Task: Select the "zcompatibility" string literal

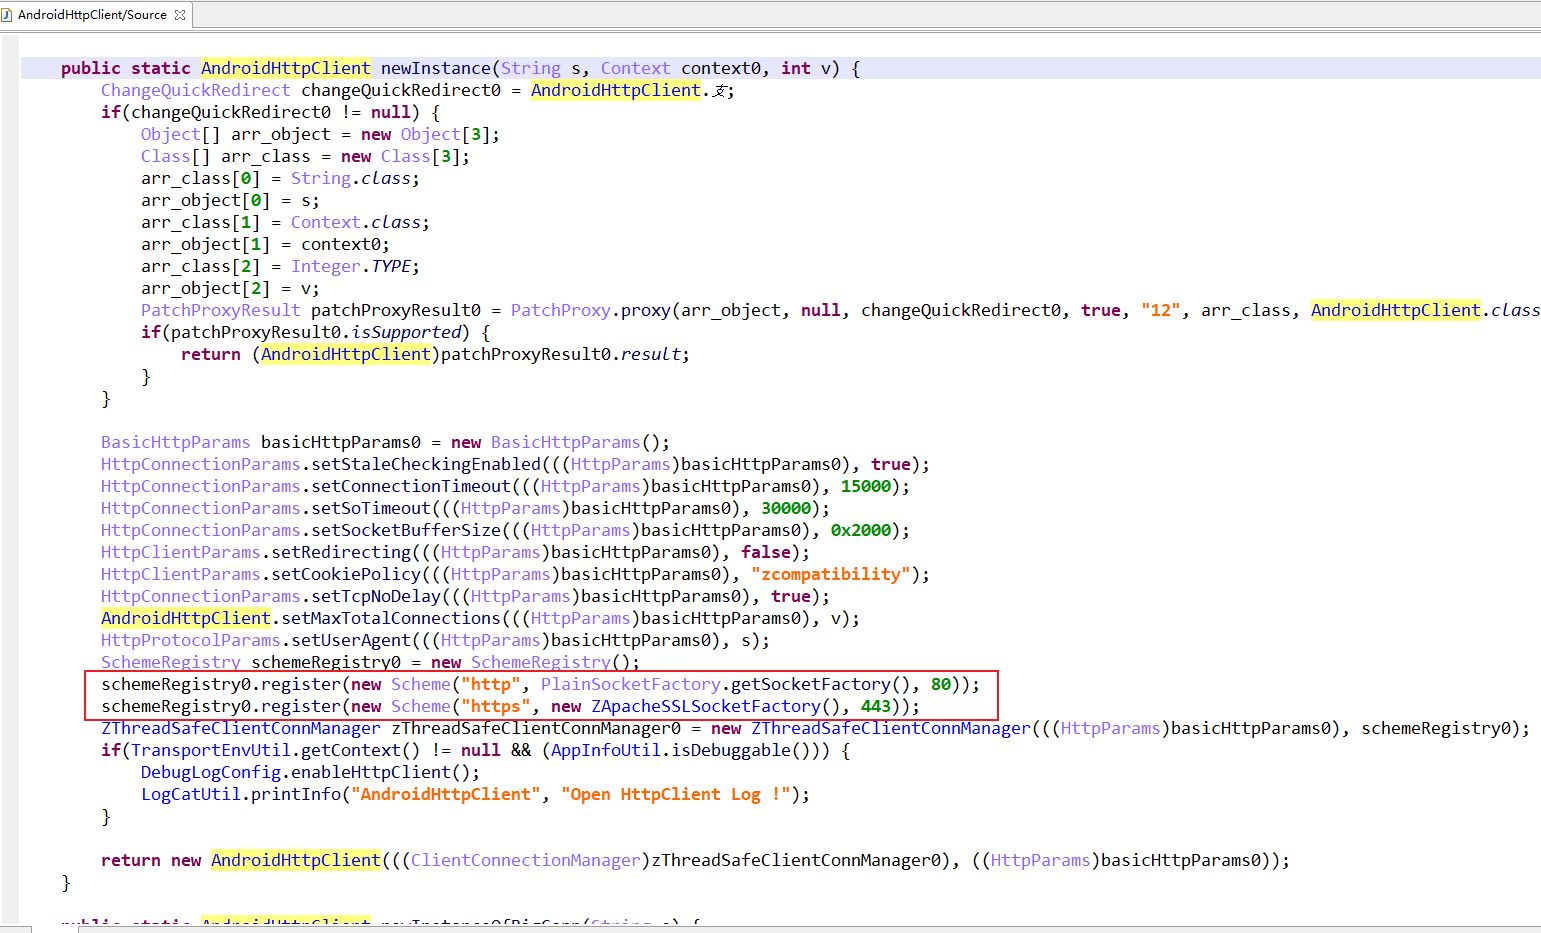Action: [x=830, y=574]
